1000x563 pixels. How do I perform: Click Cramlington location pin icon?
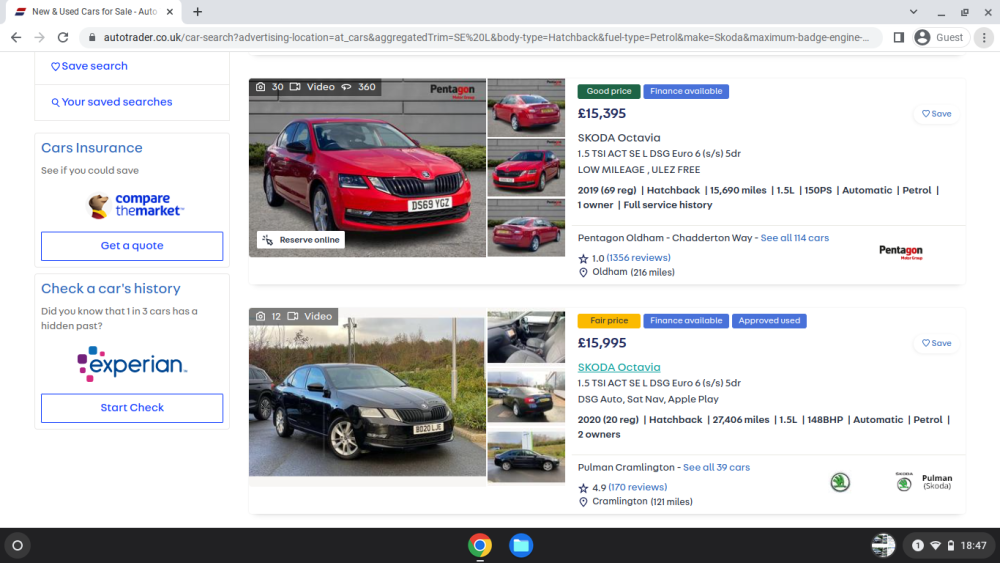[583, 502]
